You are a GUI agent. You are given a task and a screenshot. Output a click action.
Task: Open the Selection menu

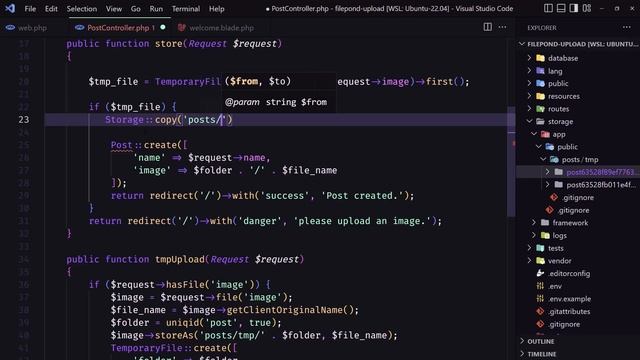click(82, 9)
